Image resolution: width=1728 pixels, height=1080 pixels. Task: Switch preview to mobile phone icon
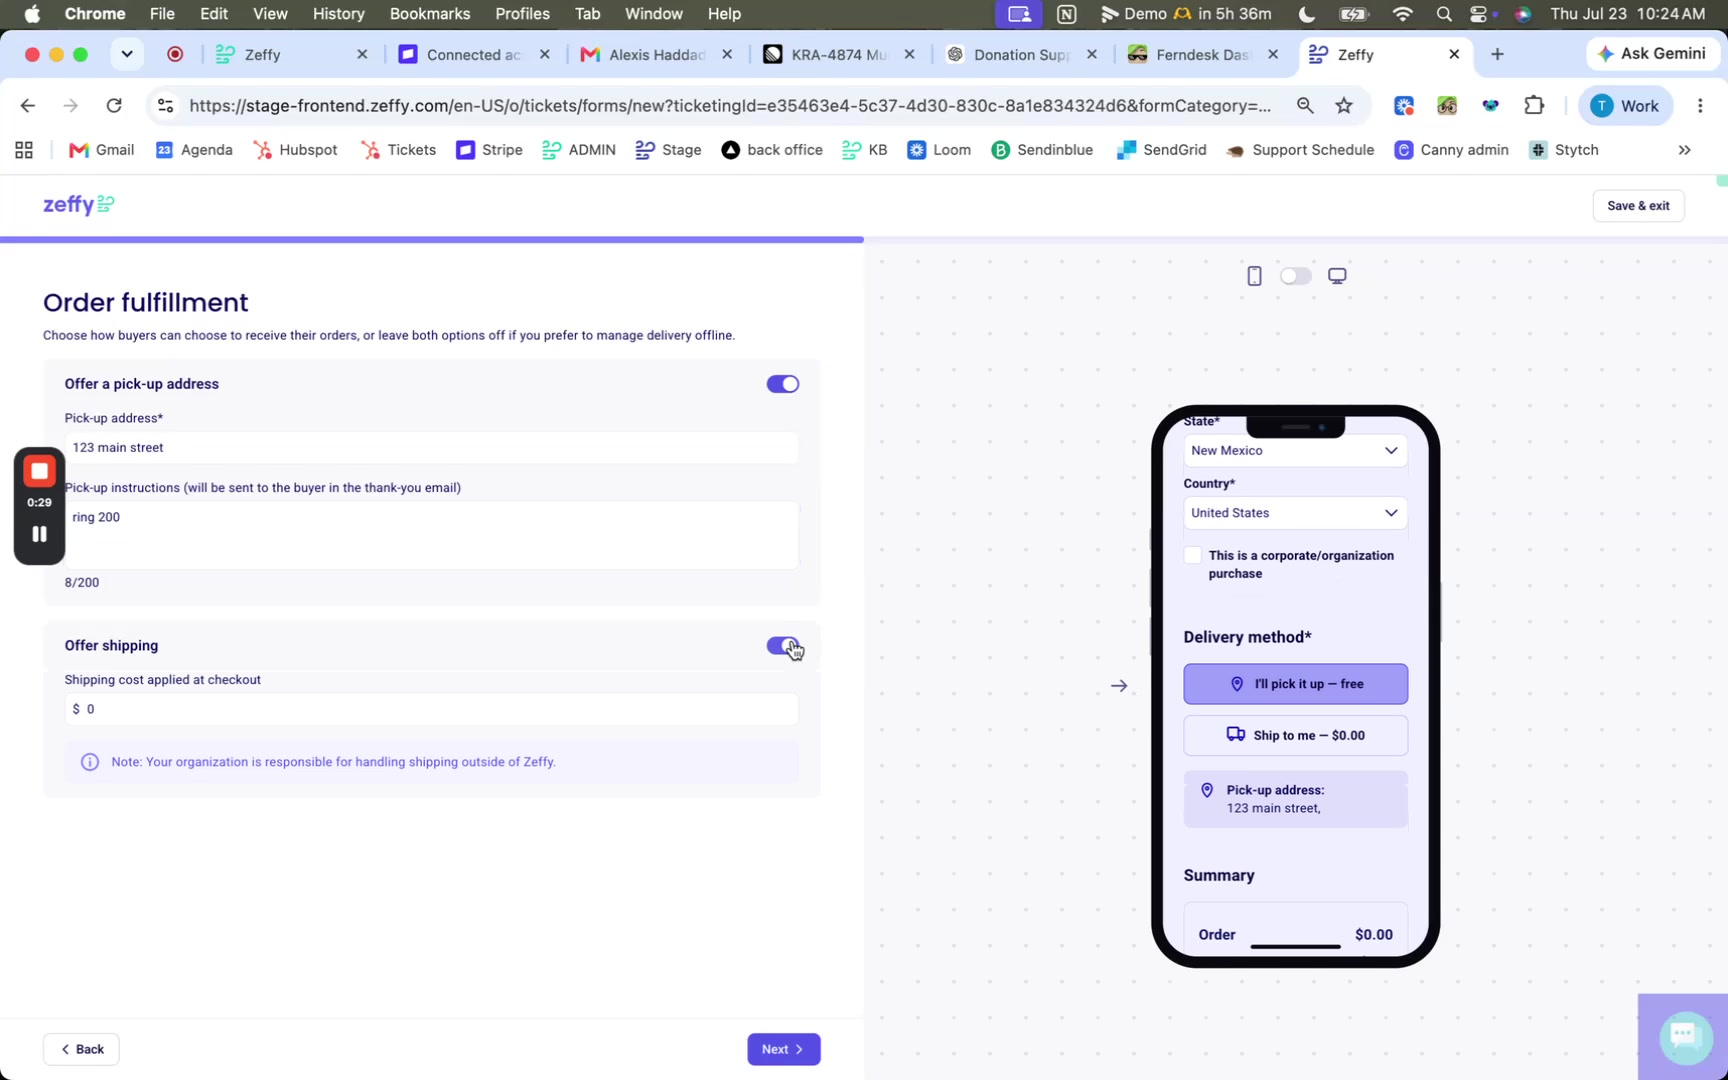tap(1254, 276)
